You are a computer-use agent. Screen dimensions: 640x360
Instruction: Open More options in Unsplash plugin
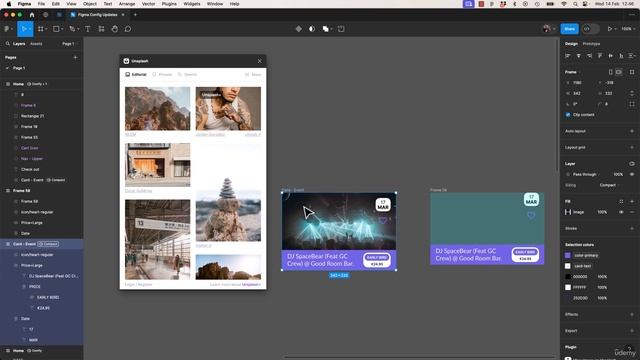[x=253, y=75]
